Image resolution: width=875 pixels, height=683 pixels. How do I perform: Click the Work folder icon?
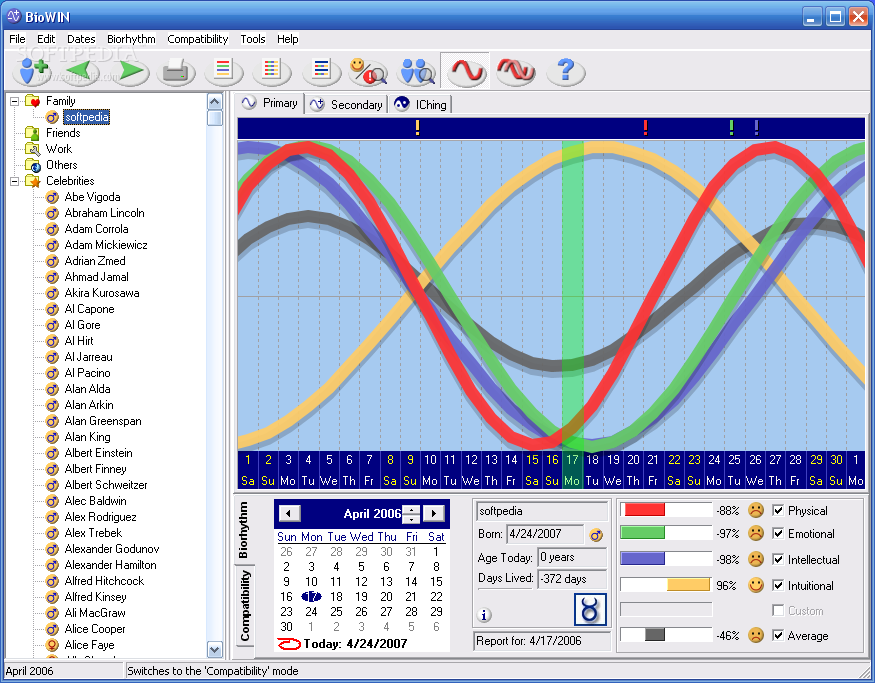click(32, 149)
